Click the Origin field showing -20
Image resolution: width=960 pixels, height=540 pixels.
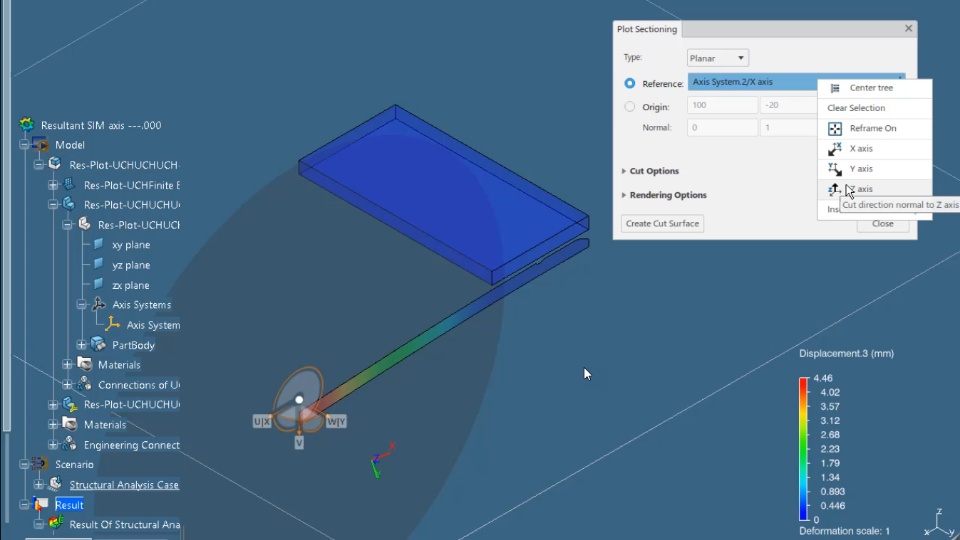click(x=789, y=105)
